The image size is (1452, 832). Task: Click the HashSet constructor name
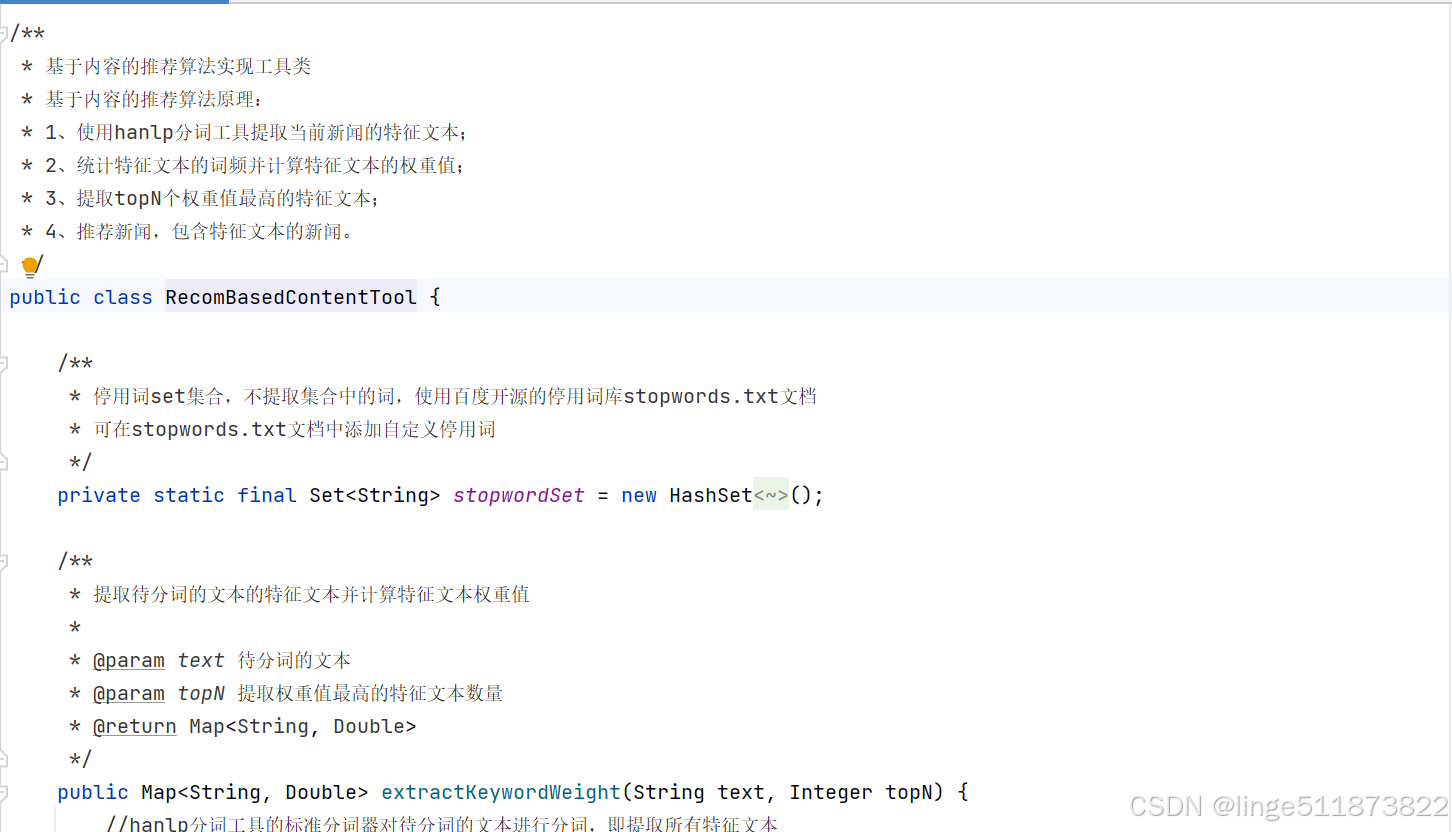point(711,495)
